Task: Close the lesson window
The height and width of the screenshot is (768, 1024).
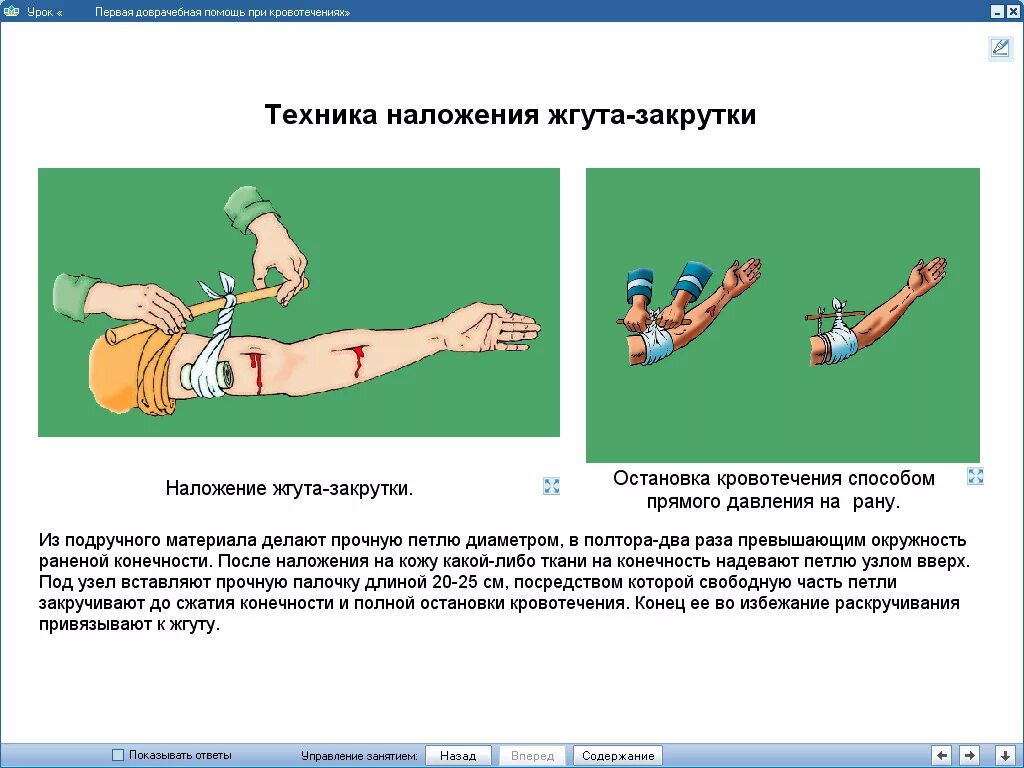Action: tap(1012, 11)
